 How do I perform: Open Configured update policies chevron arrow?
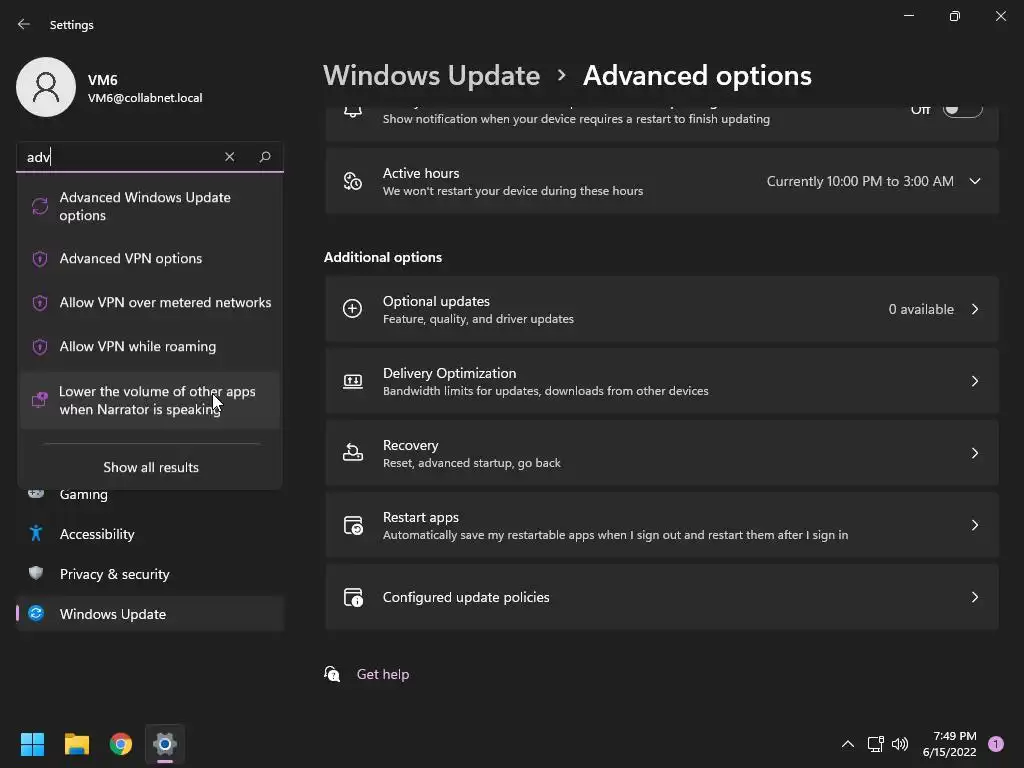point(974,597)
